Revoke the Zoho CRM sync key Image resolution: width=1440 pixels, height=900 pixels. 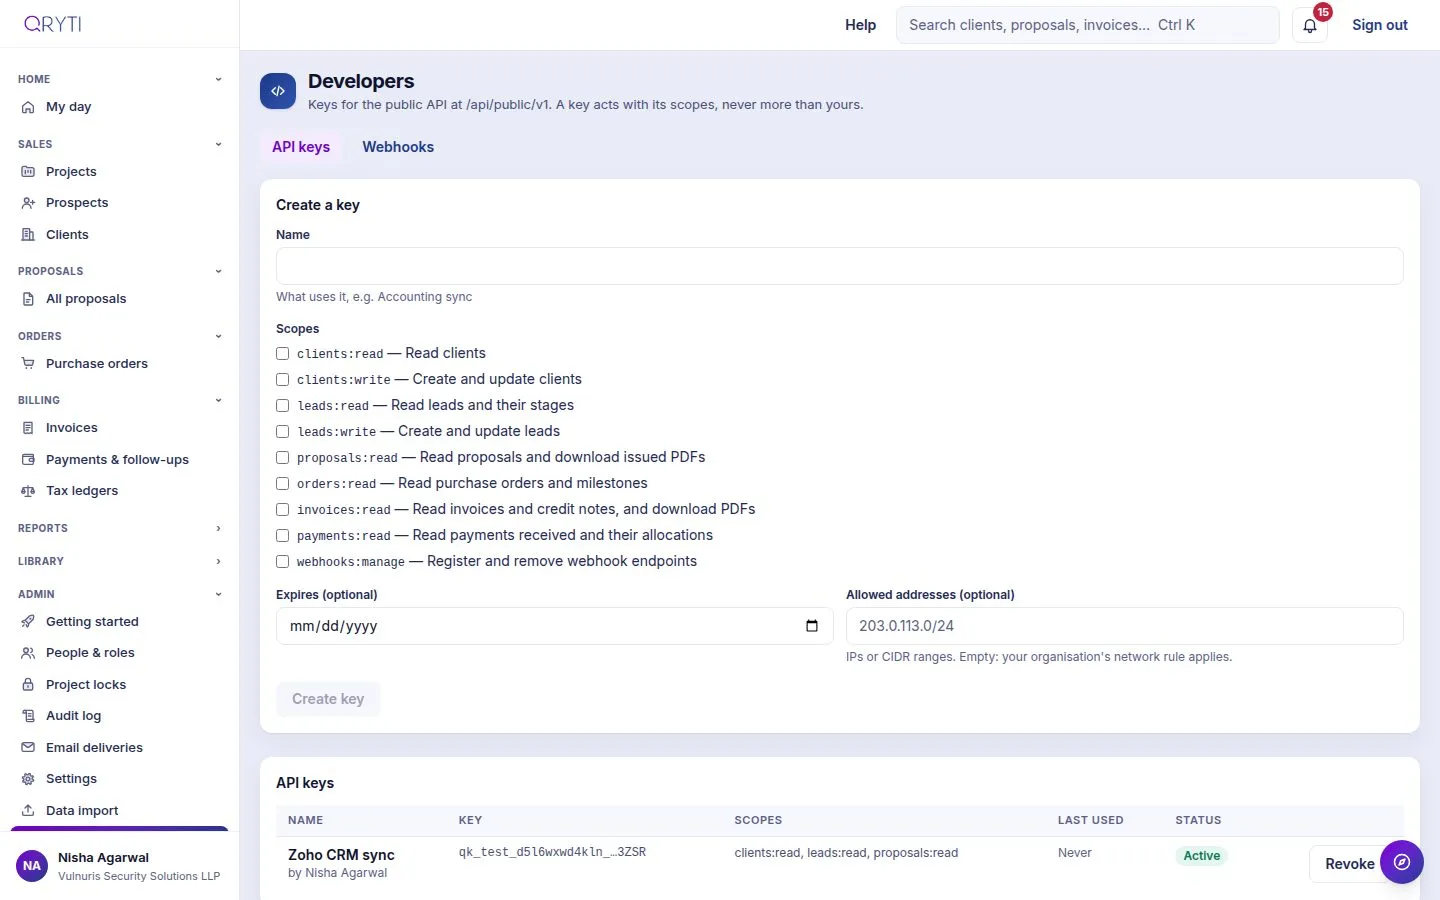(1350, 864)
